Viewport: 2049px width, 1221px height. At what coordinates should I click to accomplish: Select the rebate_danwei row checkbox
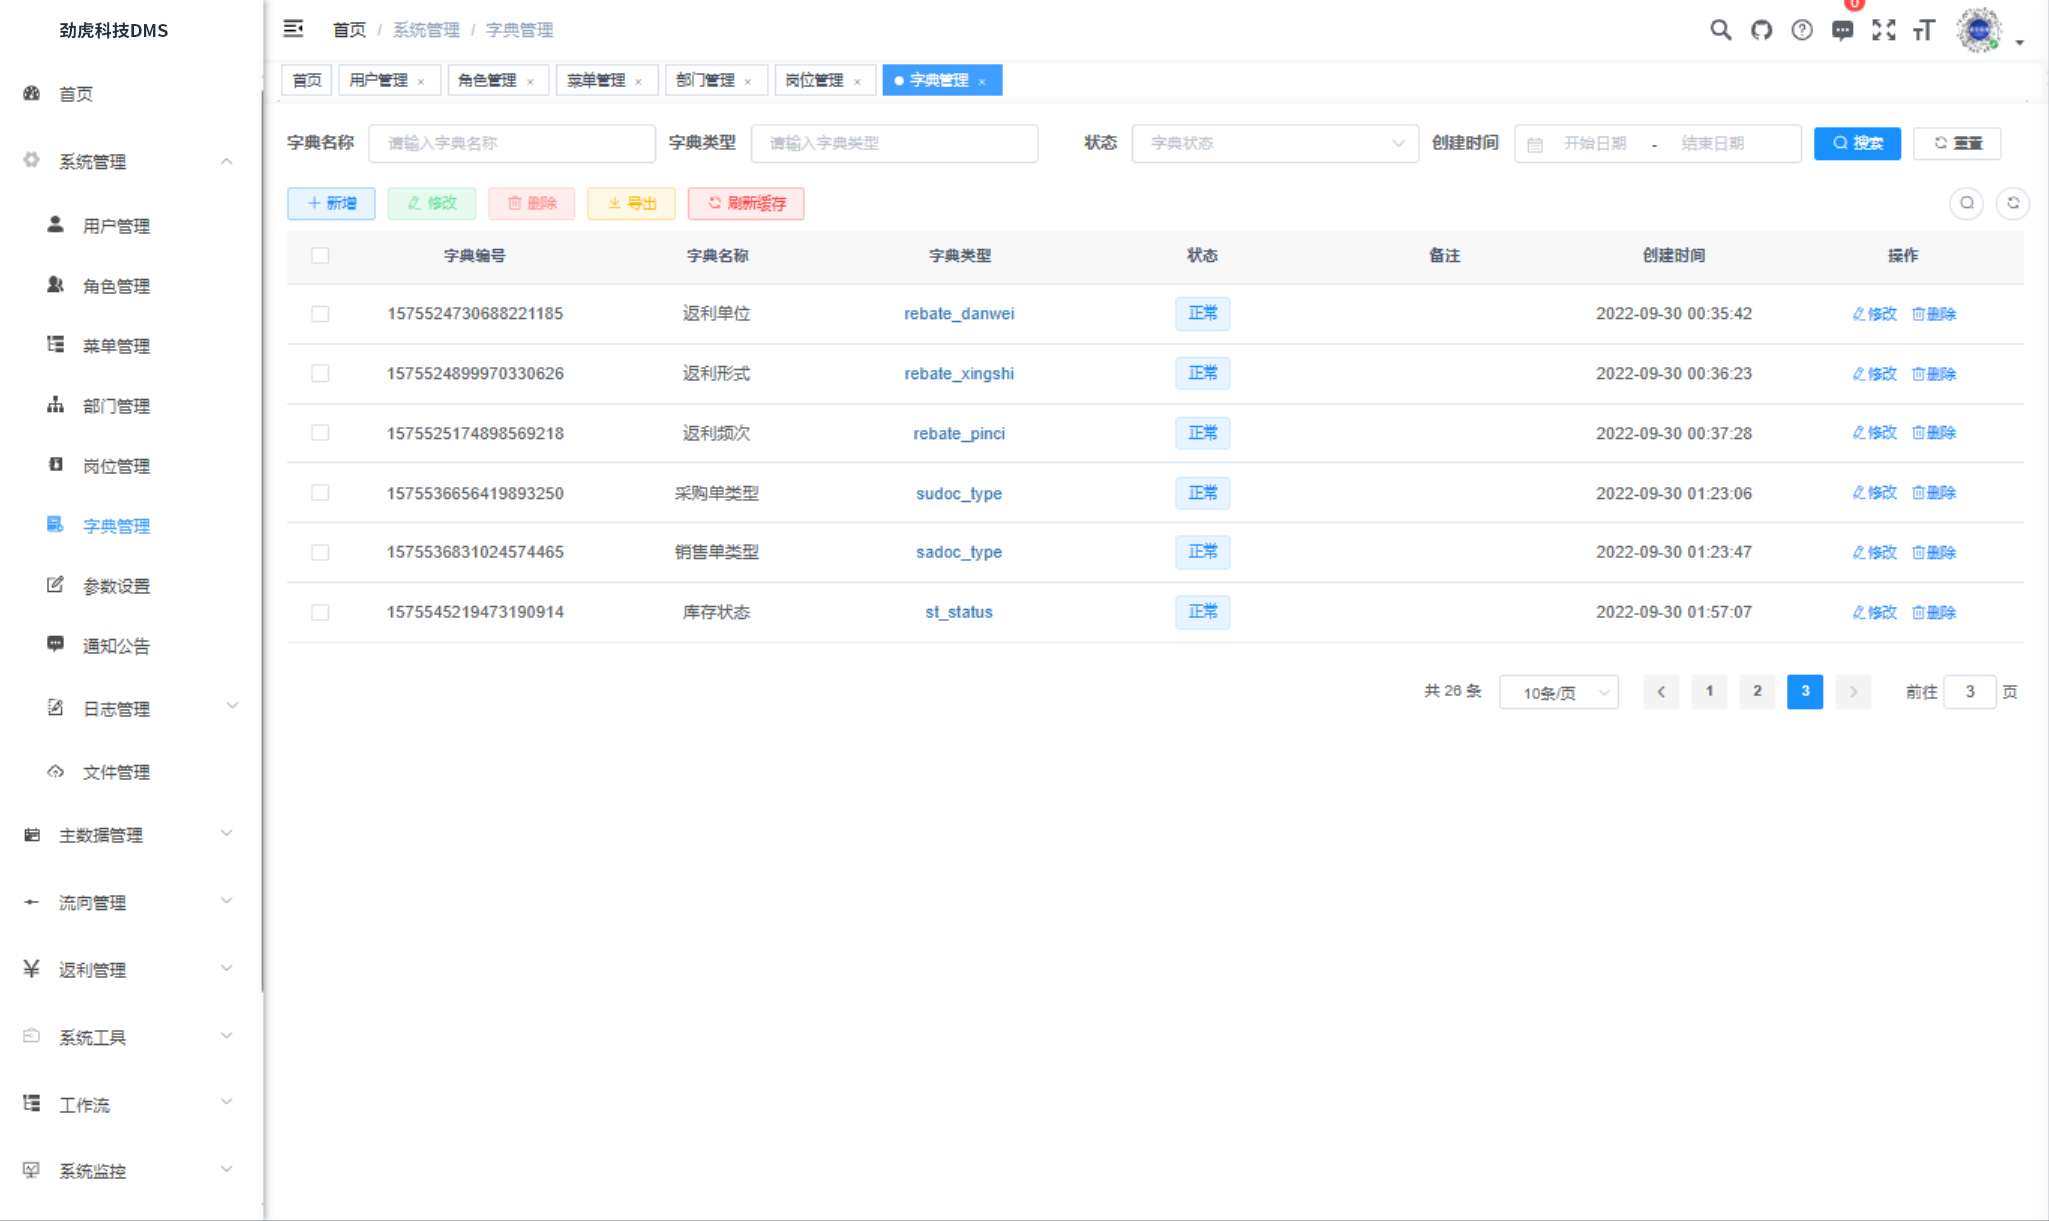pyautogui.click(x=320, y=314)
